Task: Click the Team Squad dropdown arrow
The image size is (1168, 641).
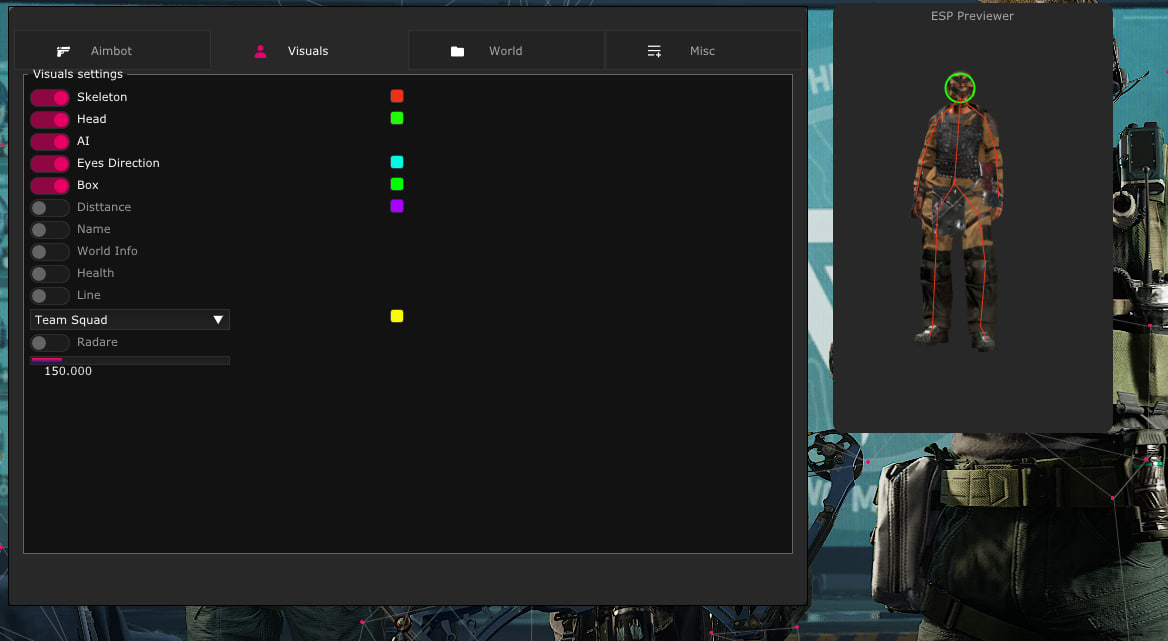Action: click(218, 319)
